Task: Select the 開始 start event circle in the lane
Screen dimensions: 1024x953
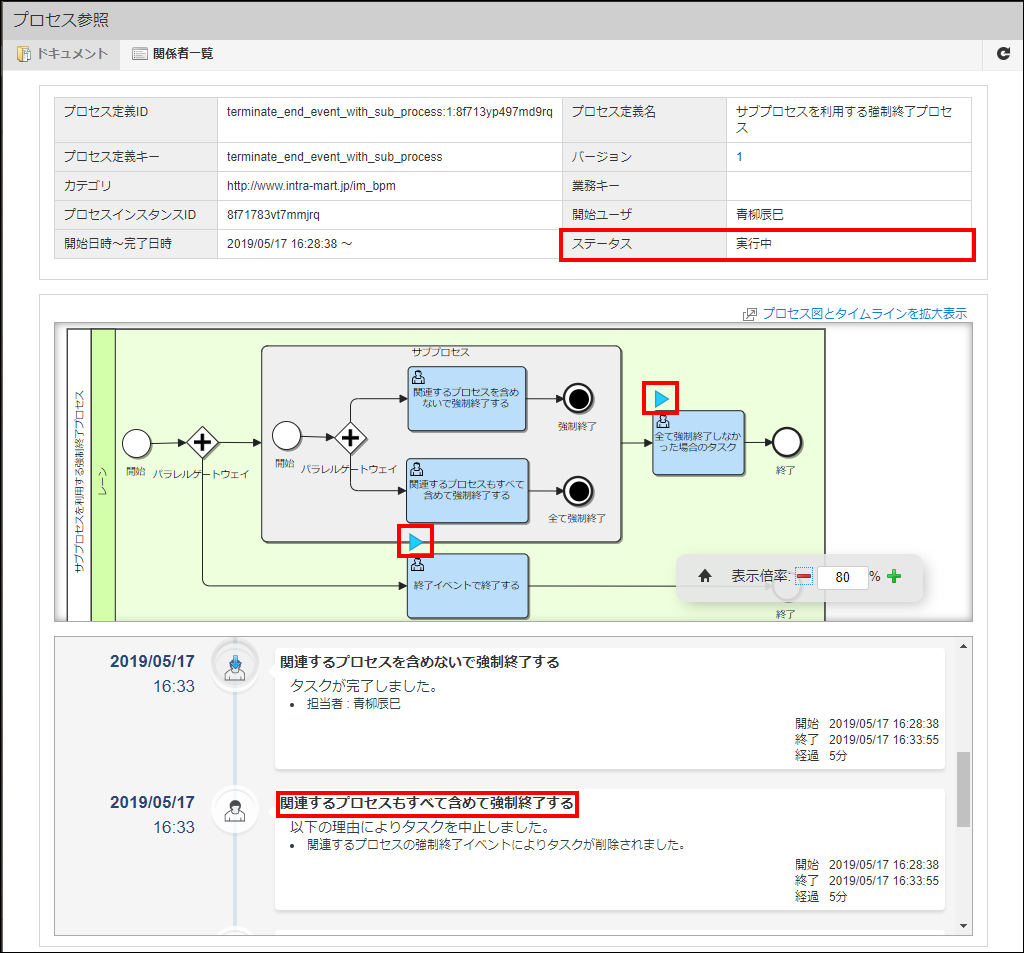Action: [x=135, y=442]
